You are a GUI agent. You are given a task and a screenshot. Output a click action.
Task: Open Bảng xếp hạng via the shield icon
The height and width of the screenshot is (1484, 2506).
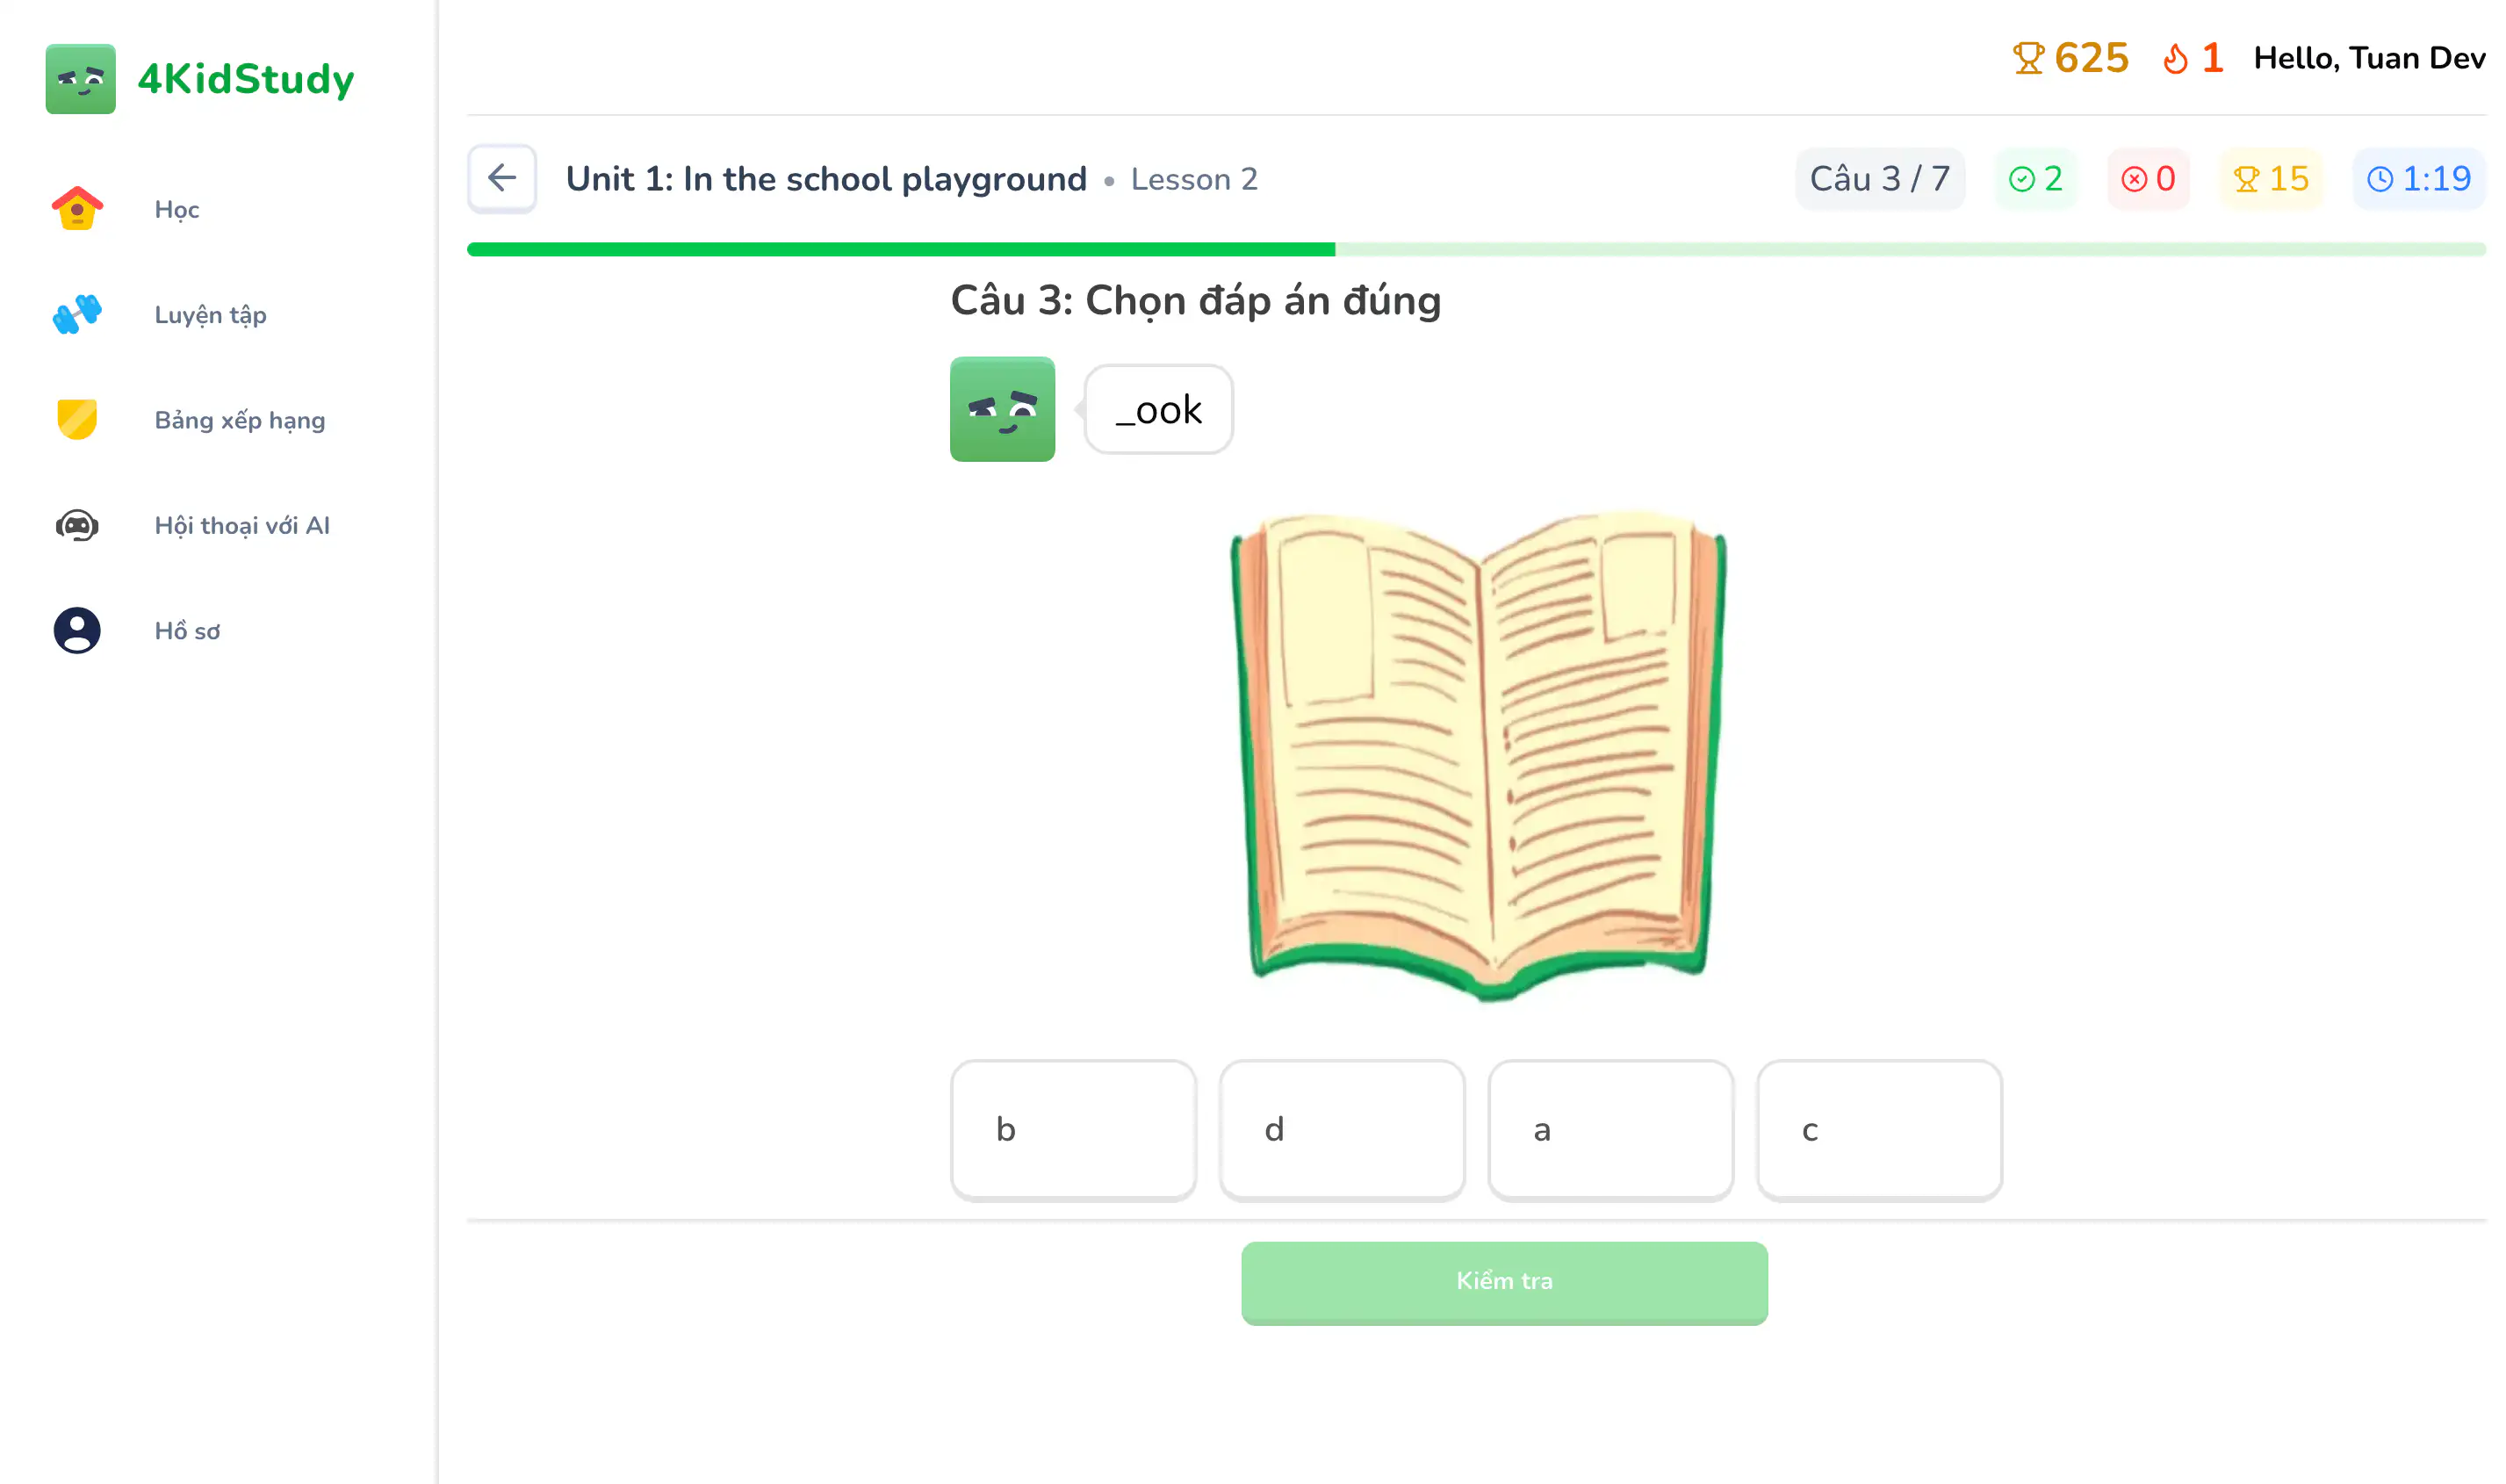78,419
